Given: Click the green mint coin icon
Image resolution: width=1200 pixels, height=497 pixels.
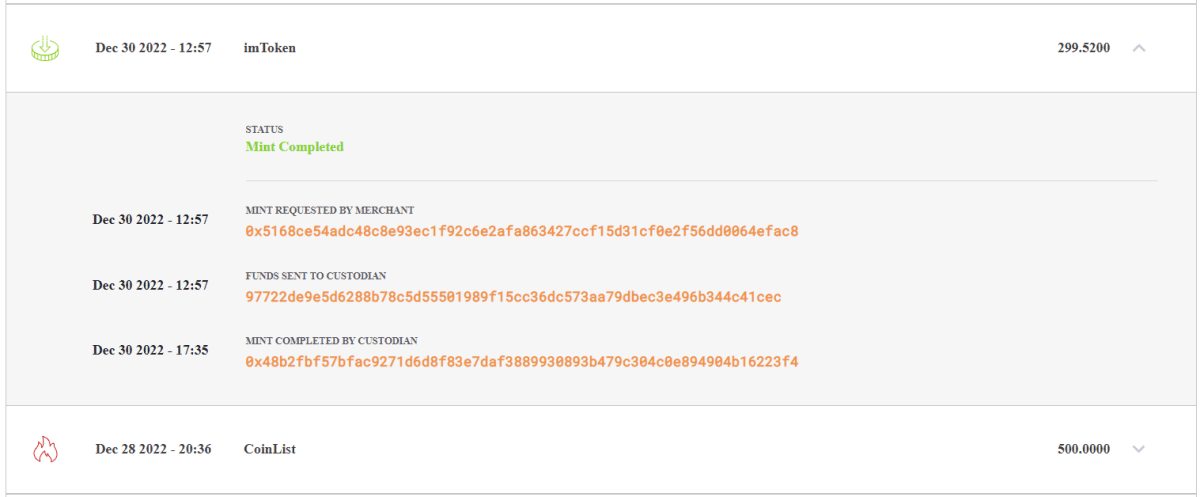Looking at the screenshot, I should (x=45, y=47).
